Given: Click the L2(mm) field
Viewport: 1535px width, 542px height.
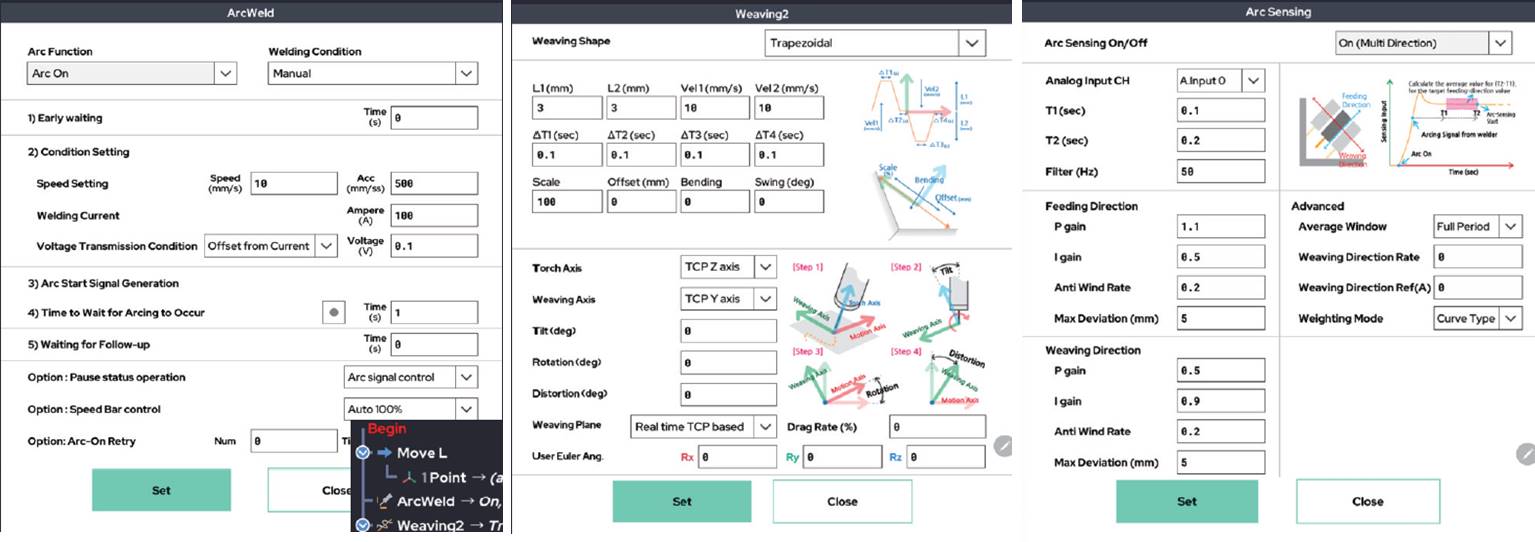Looking at the screenshot, I should coord(641,108).
